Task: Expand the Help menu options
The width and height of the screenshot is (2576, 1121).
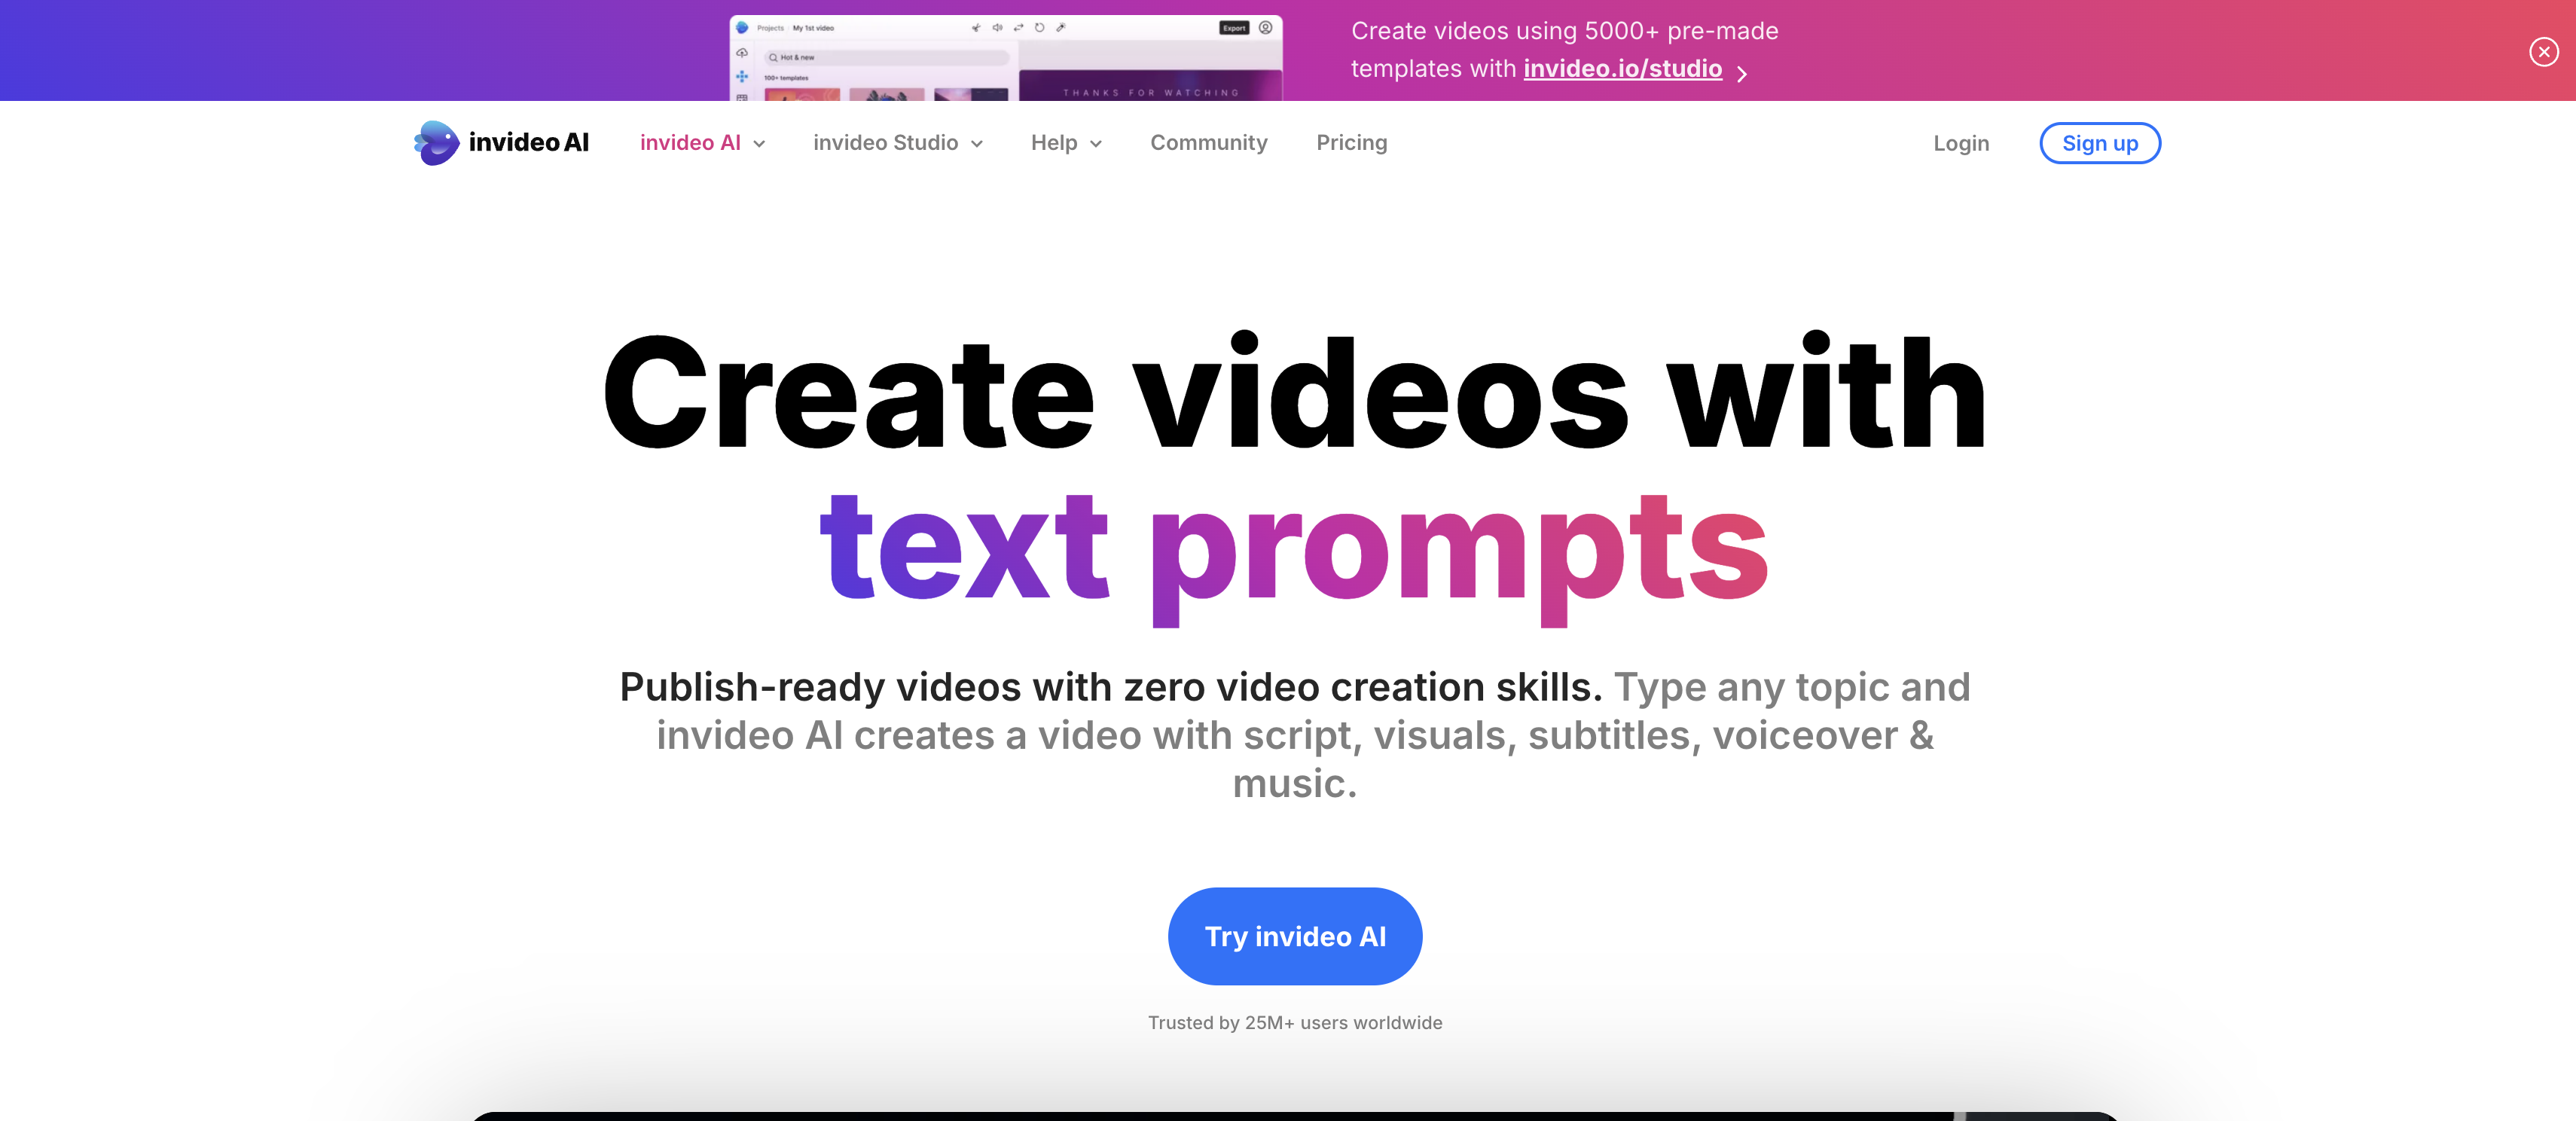Action: tap(1064, 142)
